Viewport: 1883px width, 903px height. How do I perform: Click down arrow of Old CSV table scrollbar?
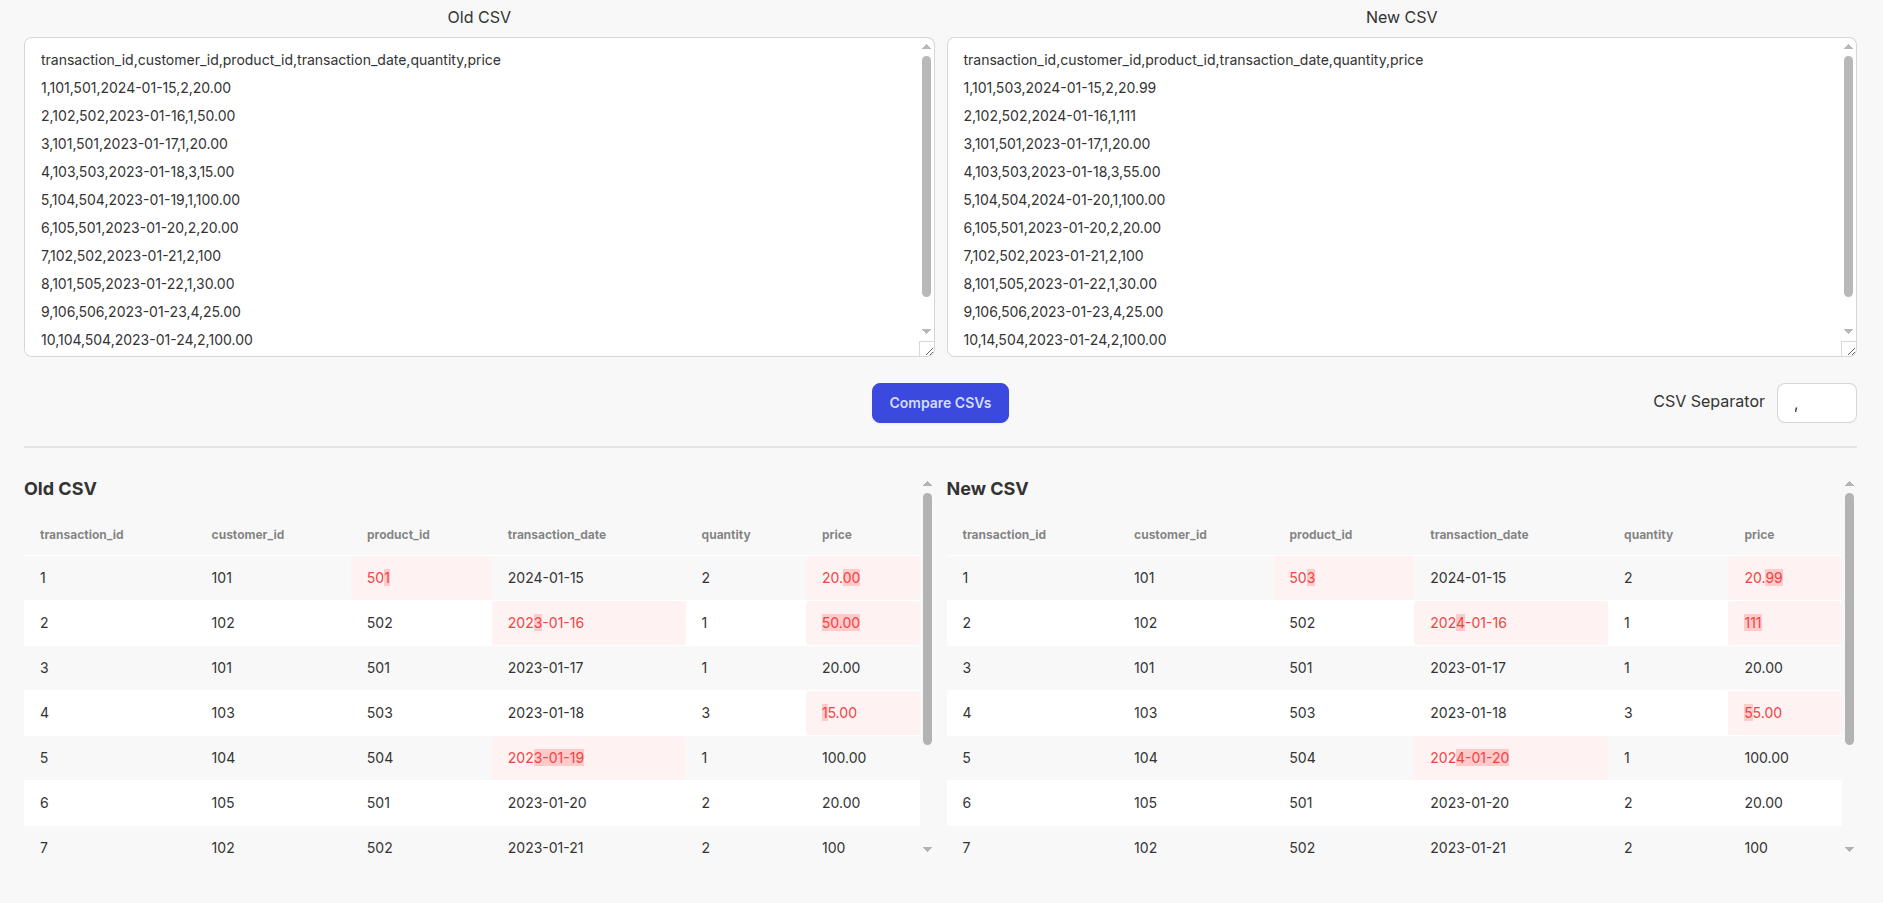[927, 849]
